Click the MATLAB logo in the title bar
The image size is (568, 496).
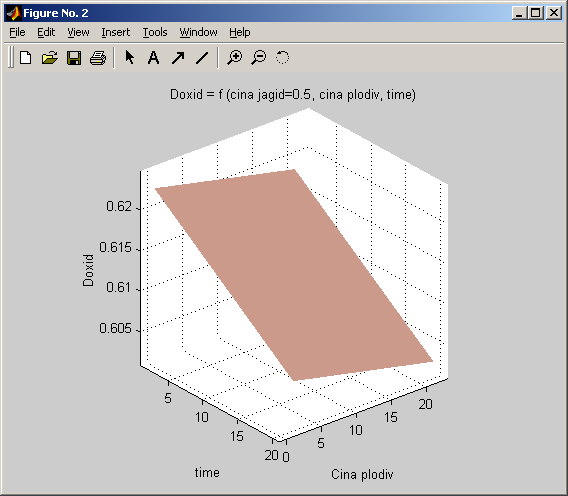point(14,13)
